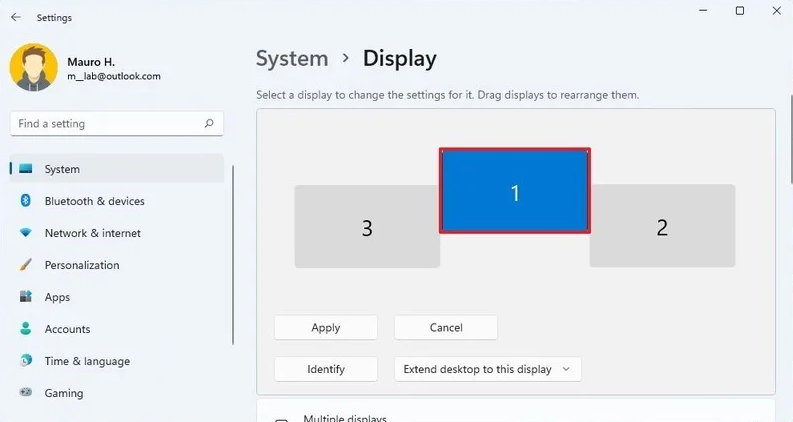Click the Gaming controller icon

coord(25,393)
